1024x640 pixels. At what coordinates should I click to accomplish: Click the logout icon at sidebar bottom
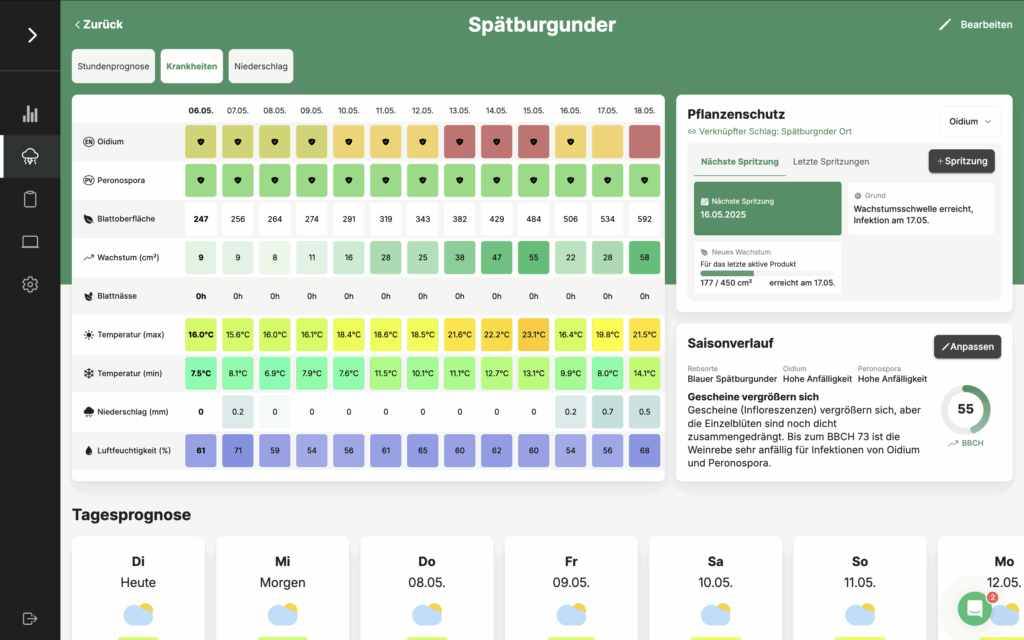click(x=30, y=618)
